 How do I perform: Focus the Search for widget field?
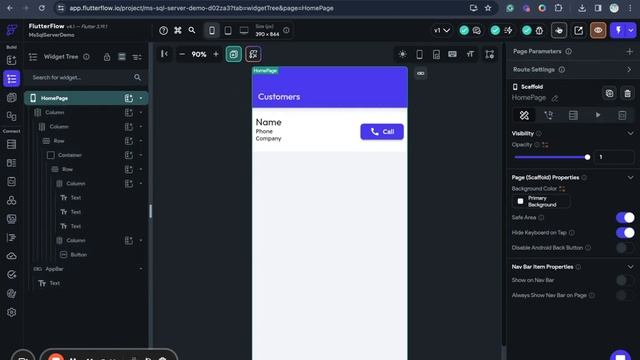pyautogui.click(x=86, y=78)
